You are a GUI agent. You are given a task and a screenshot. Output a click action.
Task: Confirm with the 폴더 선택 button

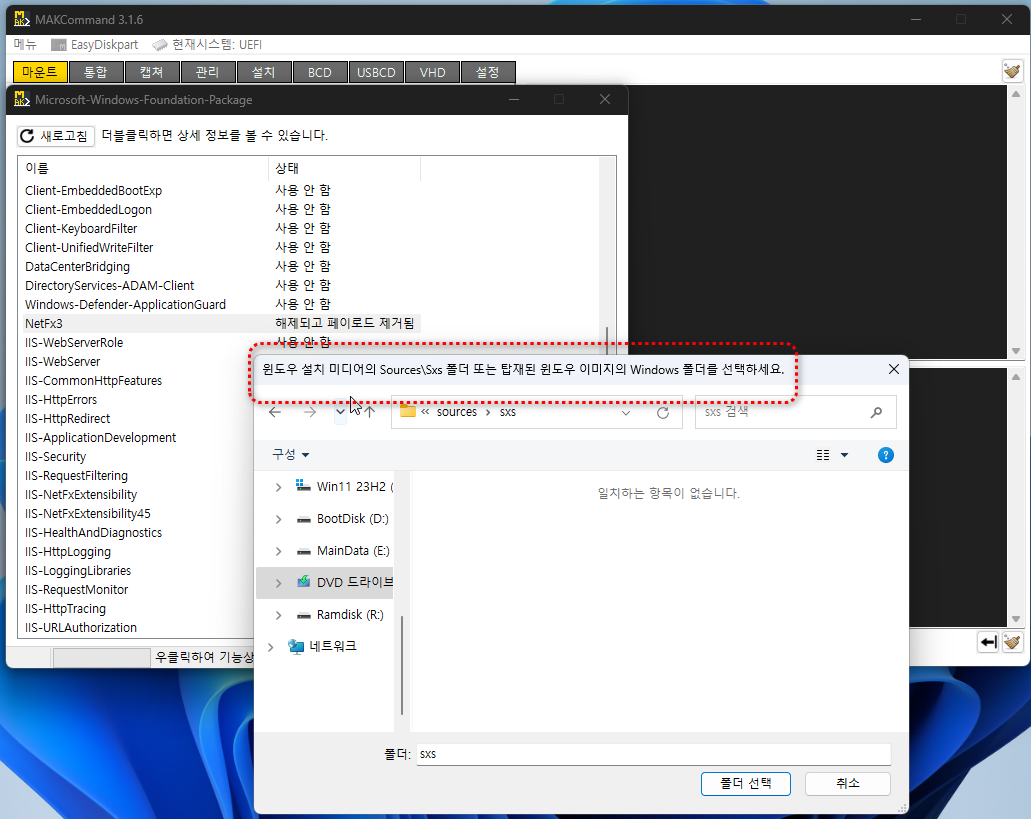coord(746,784)
